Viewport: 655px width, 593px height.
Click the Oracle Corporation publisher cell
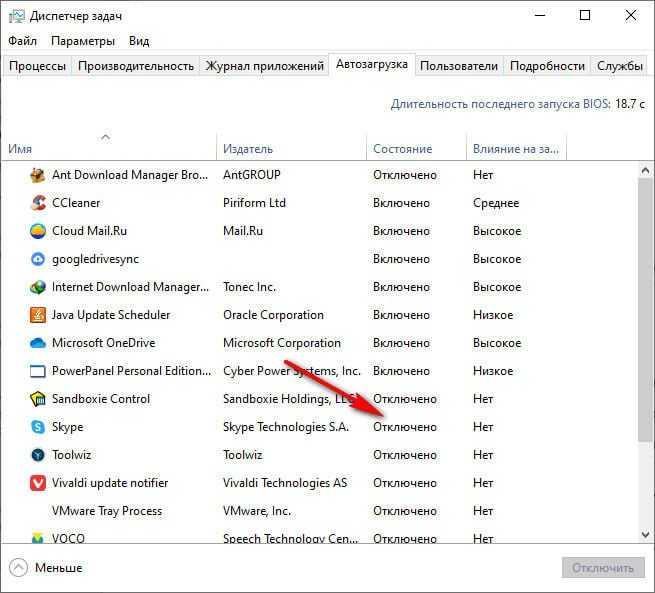pos(273,315)
